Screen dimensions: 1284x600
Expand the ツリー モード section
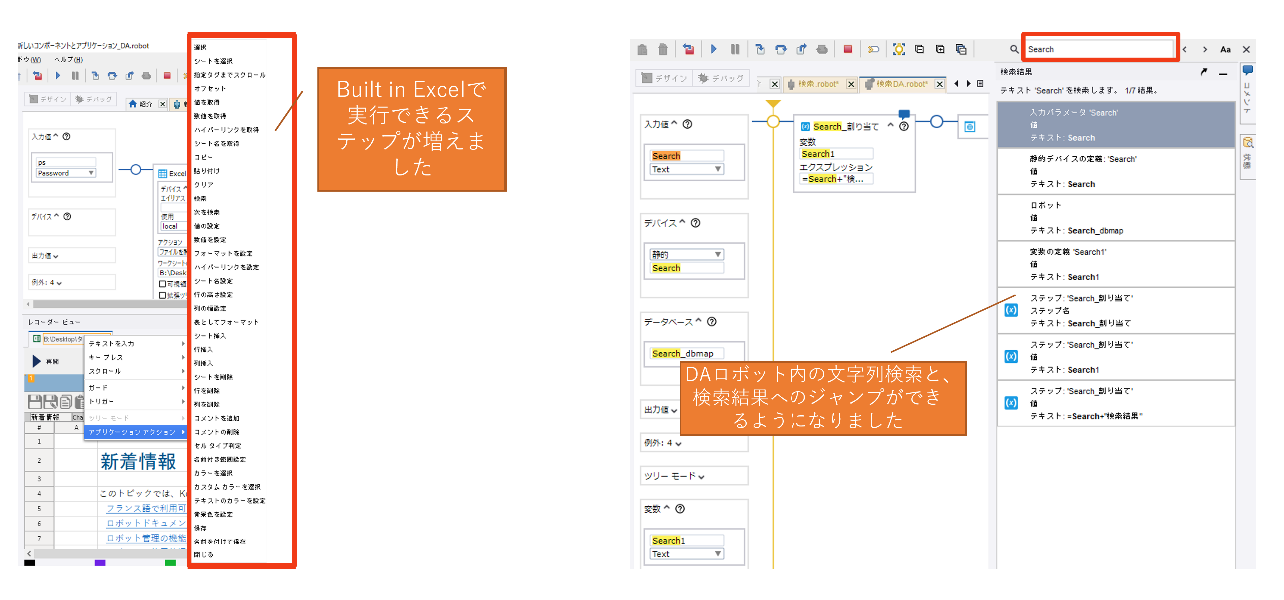(x=701, y=476)
